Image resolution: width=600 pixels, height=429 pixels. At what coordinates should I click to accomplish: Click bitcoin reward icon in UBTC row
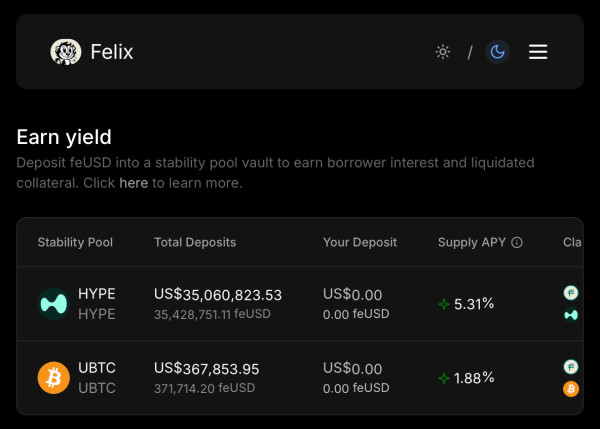[x=571, y=389]
